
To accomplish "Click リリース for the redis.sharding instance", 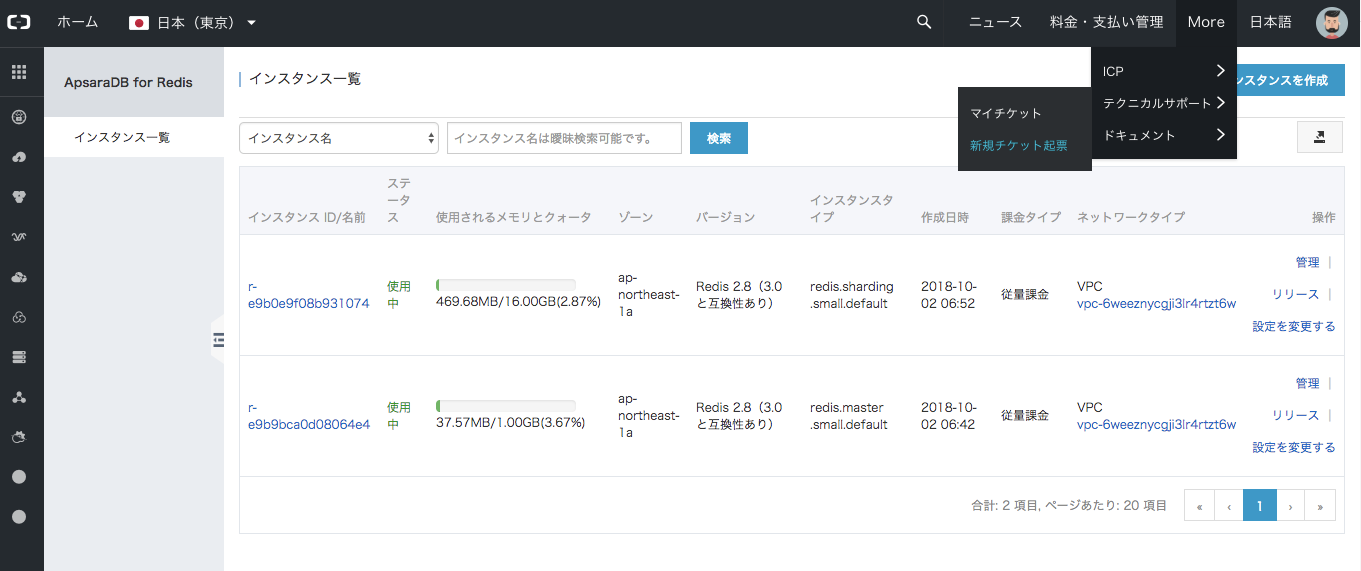I will (1295, 294).
